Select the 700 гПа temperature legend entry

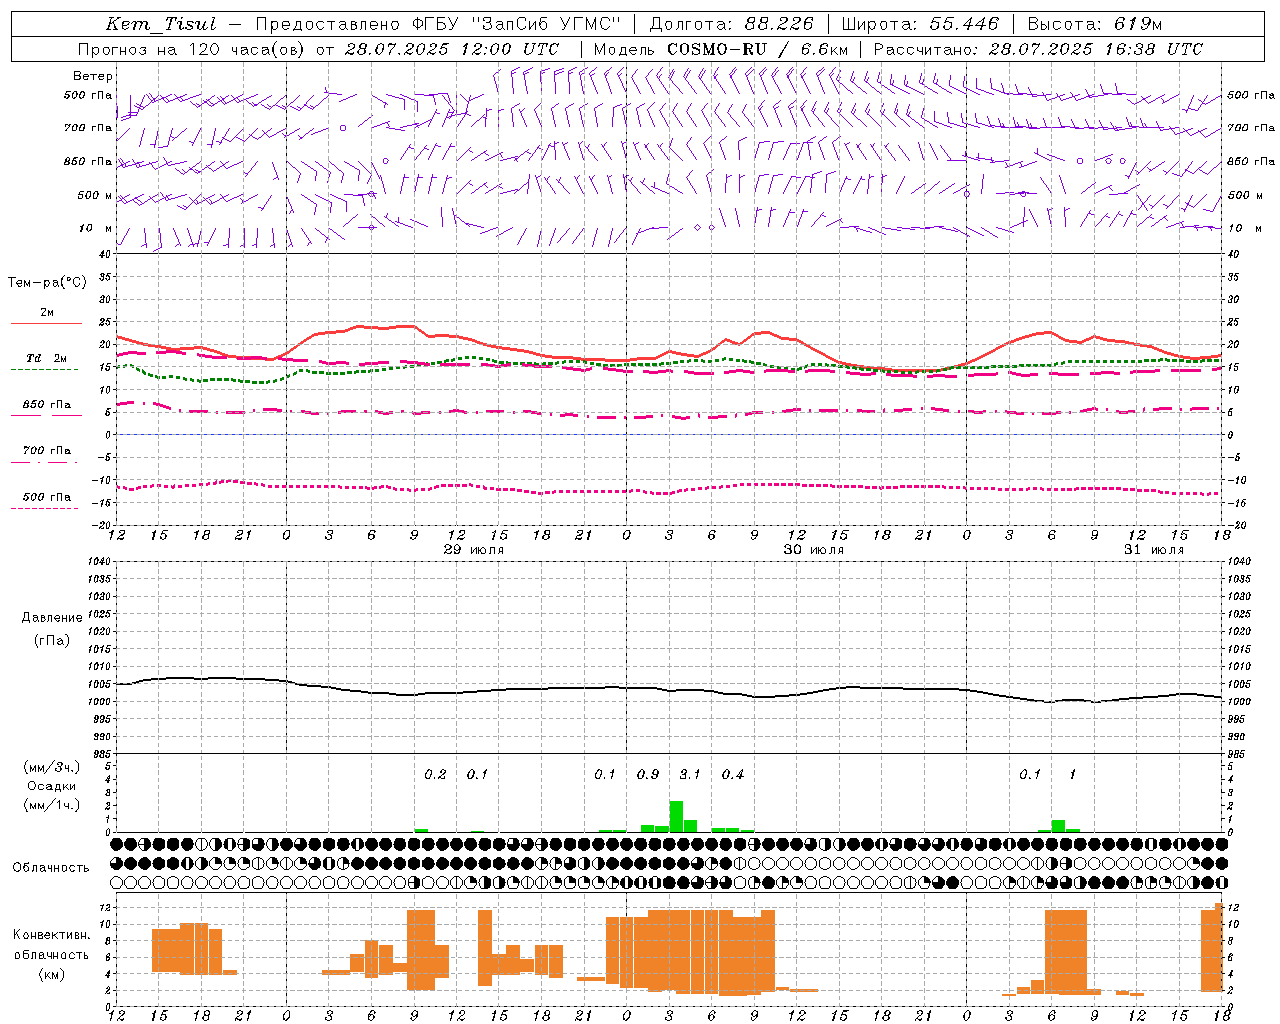point(46,455)
